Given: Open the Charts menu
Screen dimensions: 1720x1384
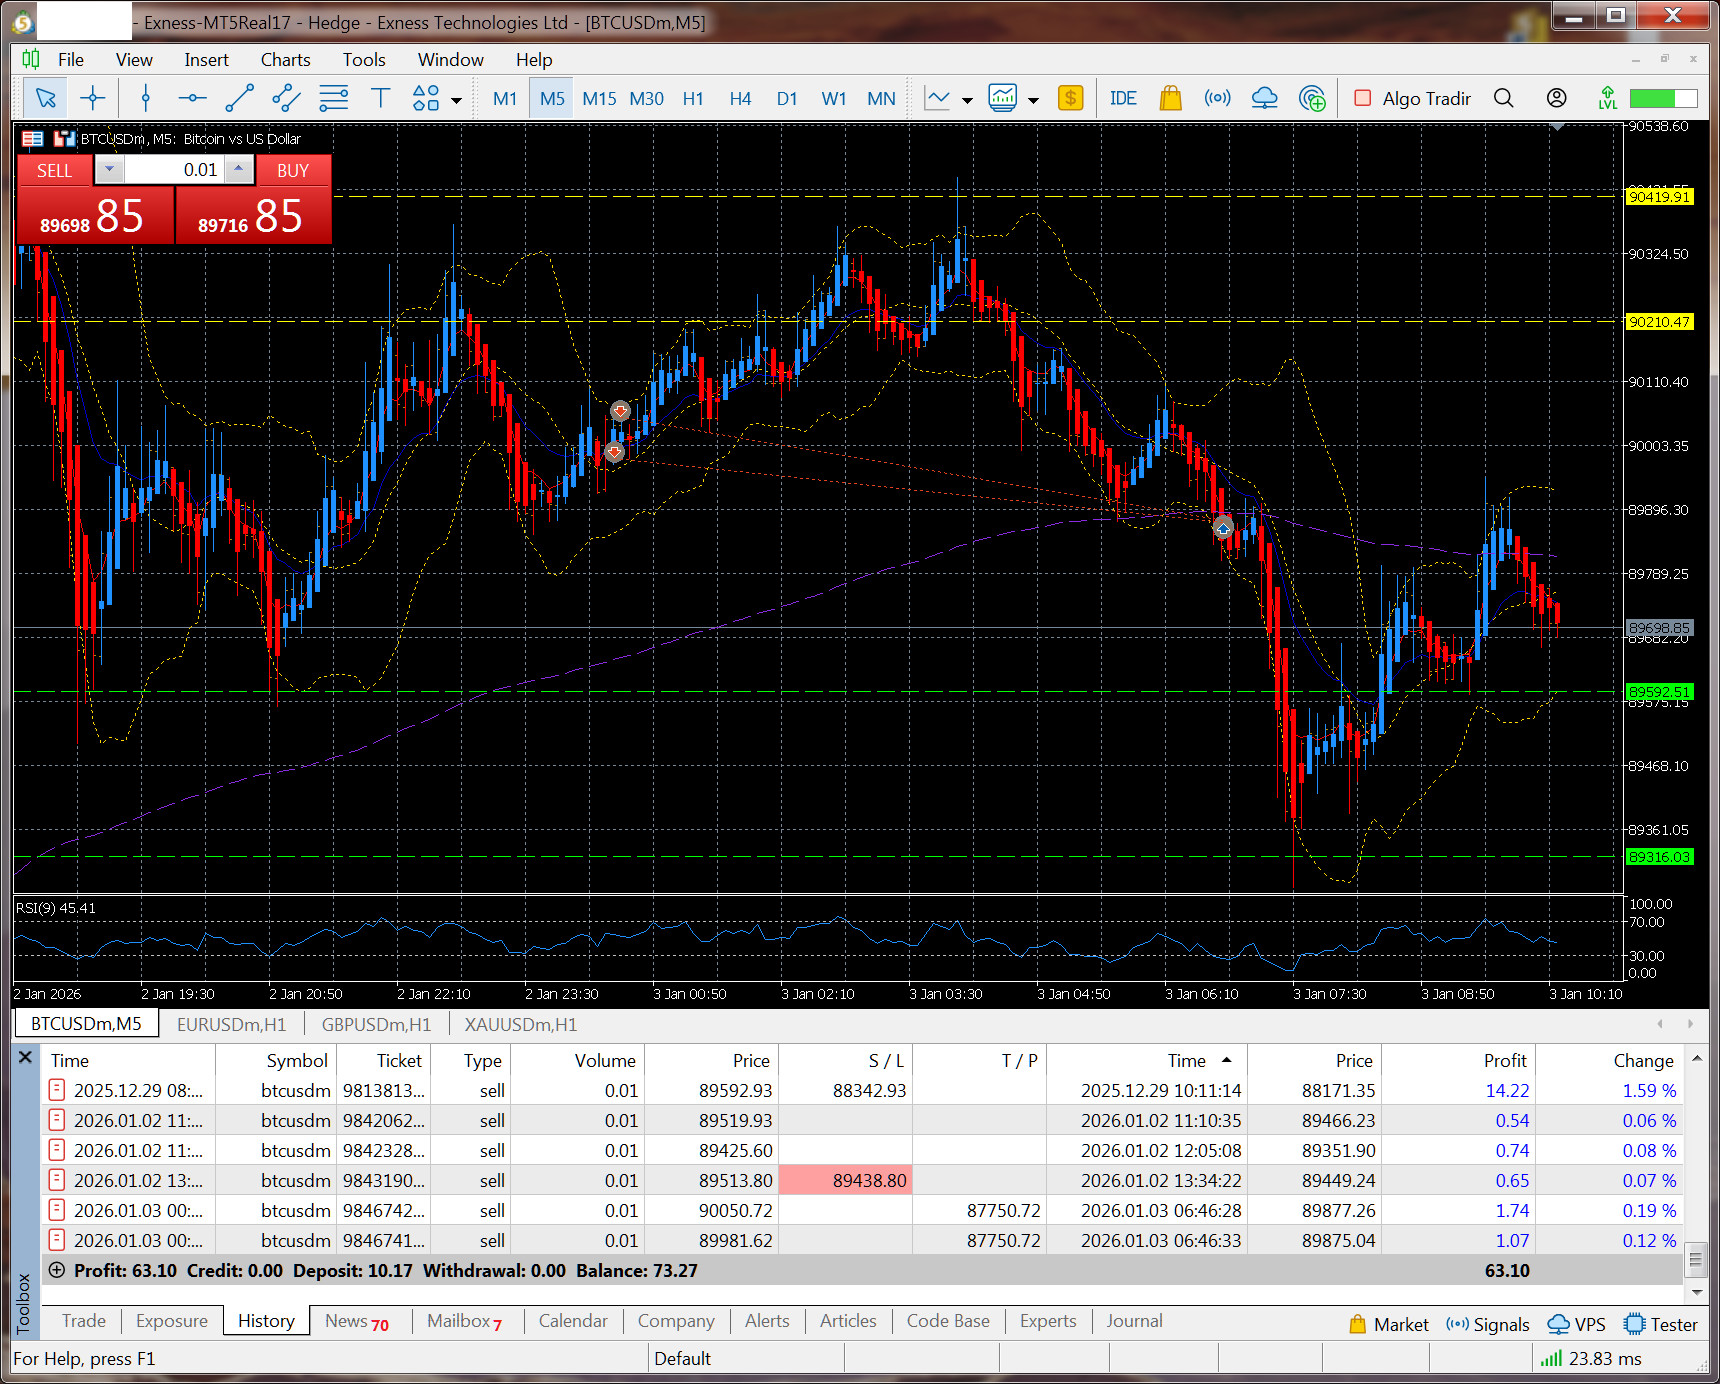Looking at the screenshot, I should click(285, 59).
